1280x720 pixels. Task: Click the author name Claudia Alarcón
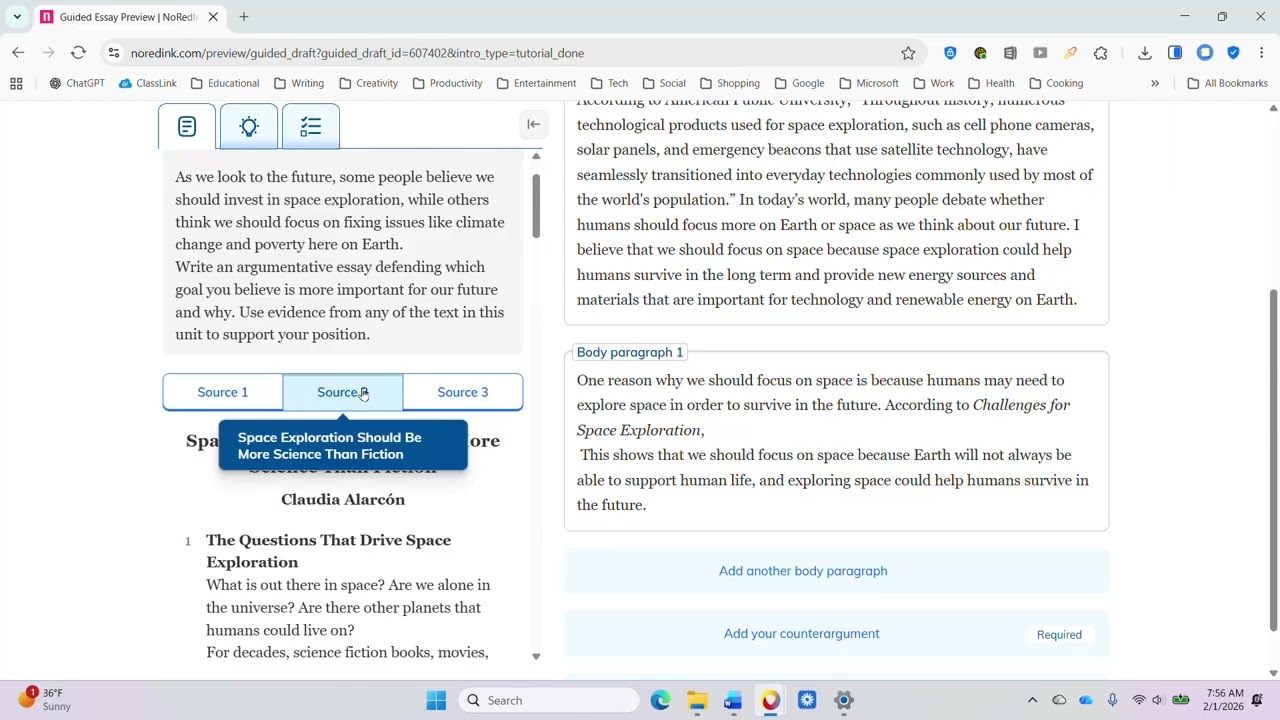(x=343, y=499)
